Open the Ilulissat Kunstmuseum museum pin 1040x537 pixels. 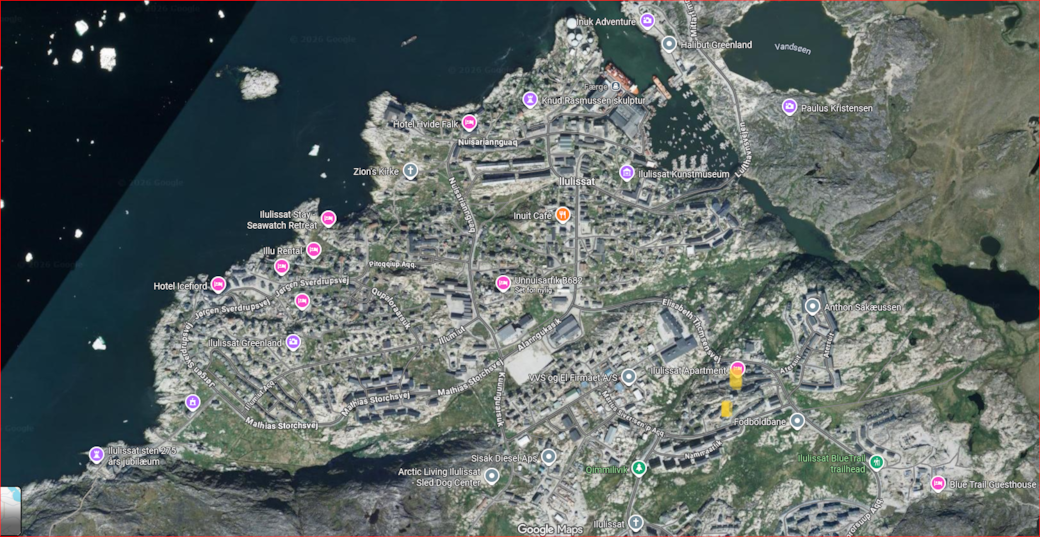627,173
